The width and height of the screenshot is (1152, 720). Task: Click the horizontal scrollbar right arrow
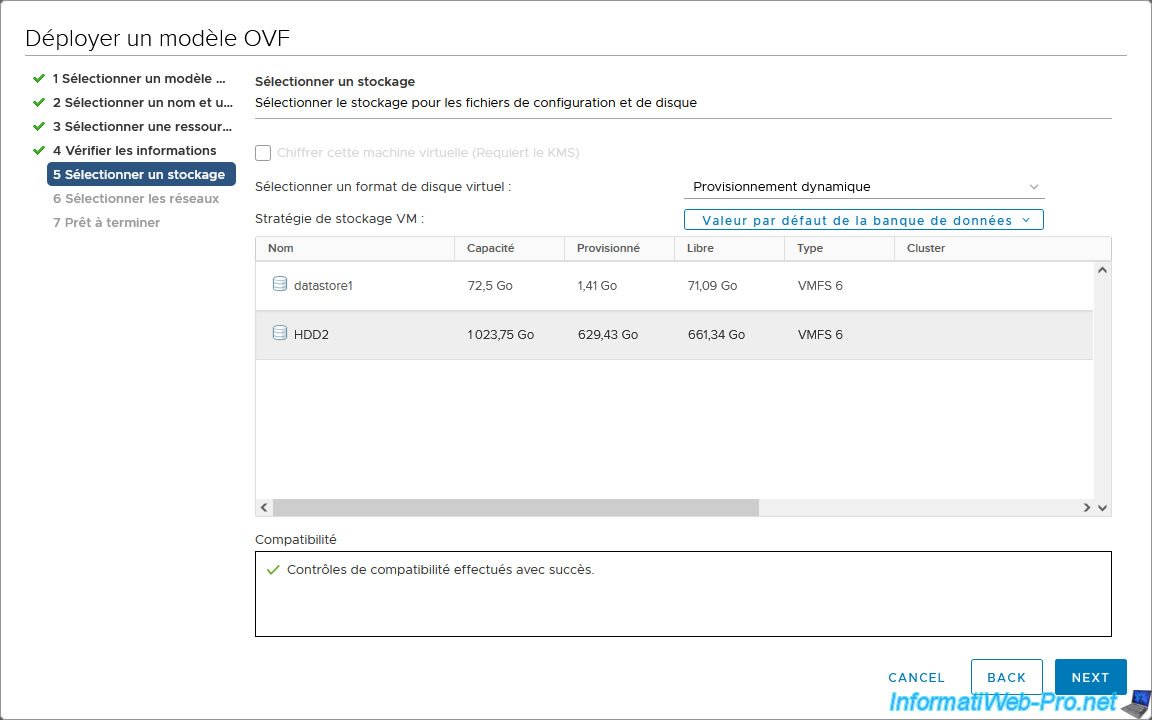pyautogui.click(x=1087, y=508)
